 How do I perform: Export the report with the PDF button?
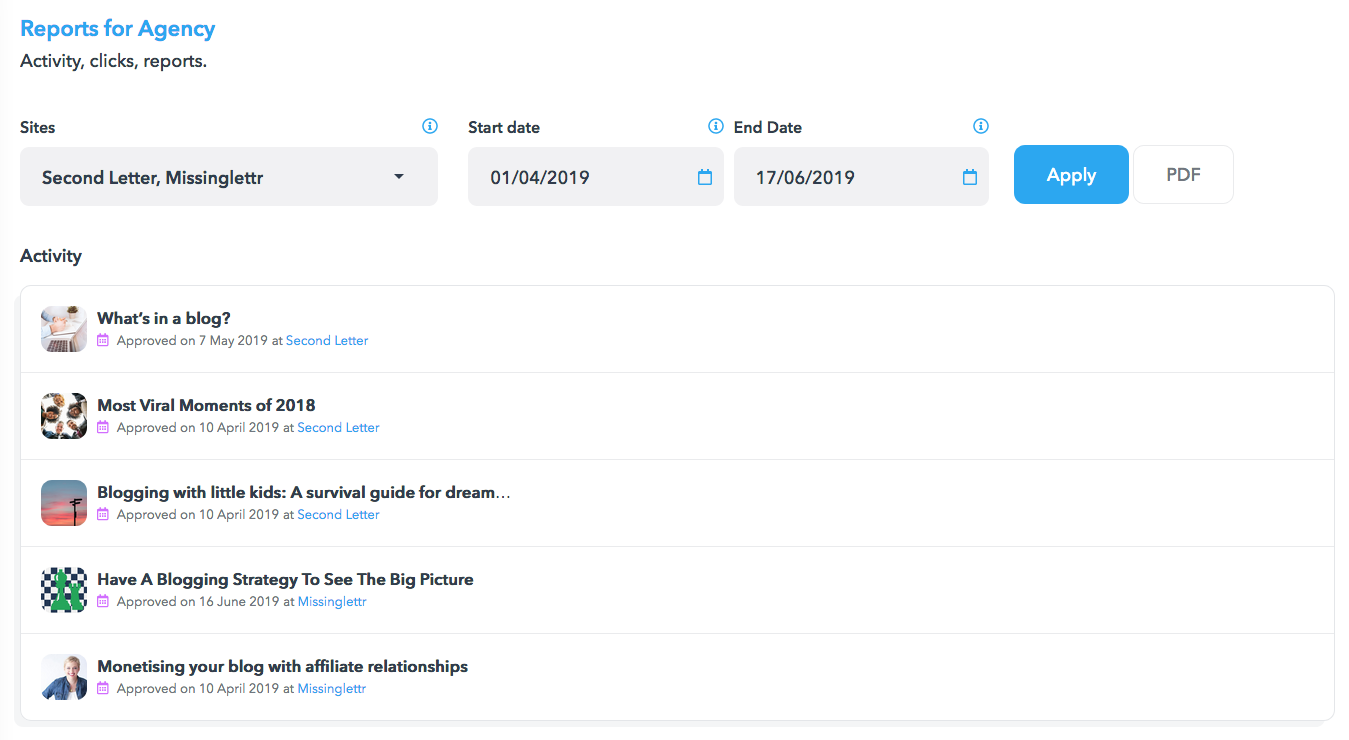1183,175
